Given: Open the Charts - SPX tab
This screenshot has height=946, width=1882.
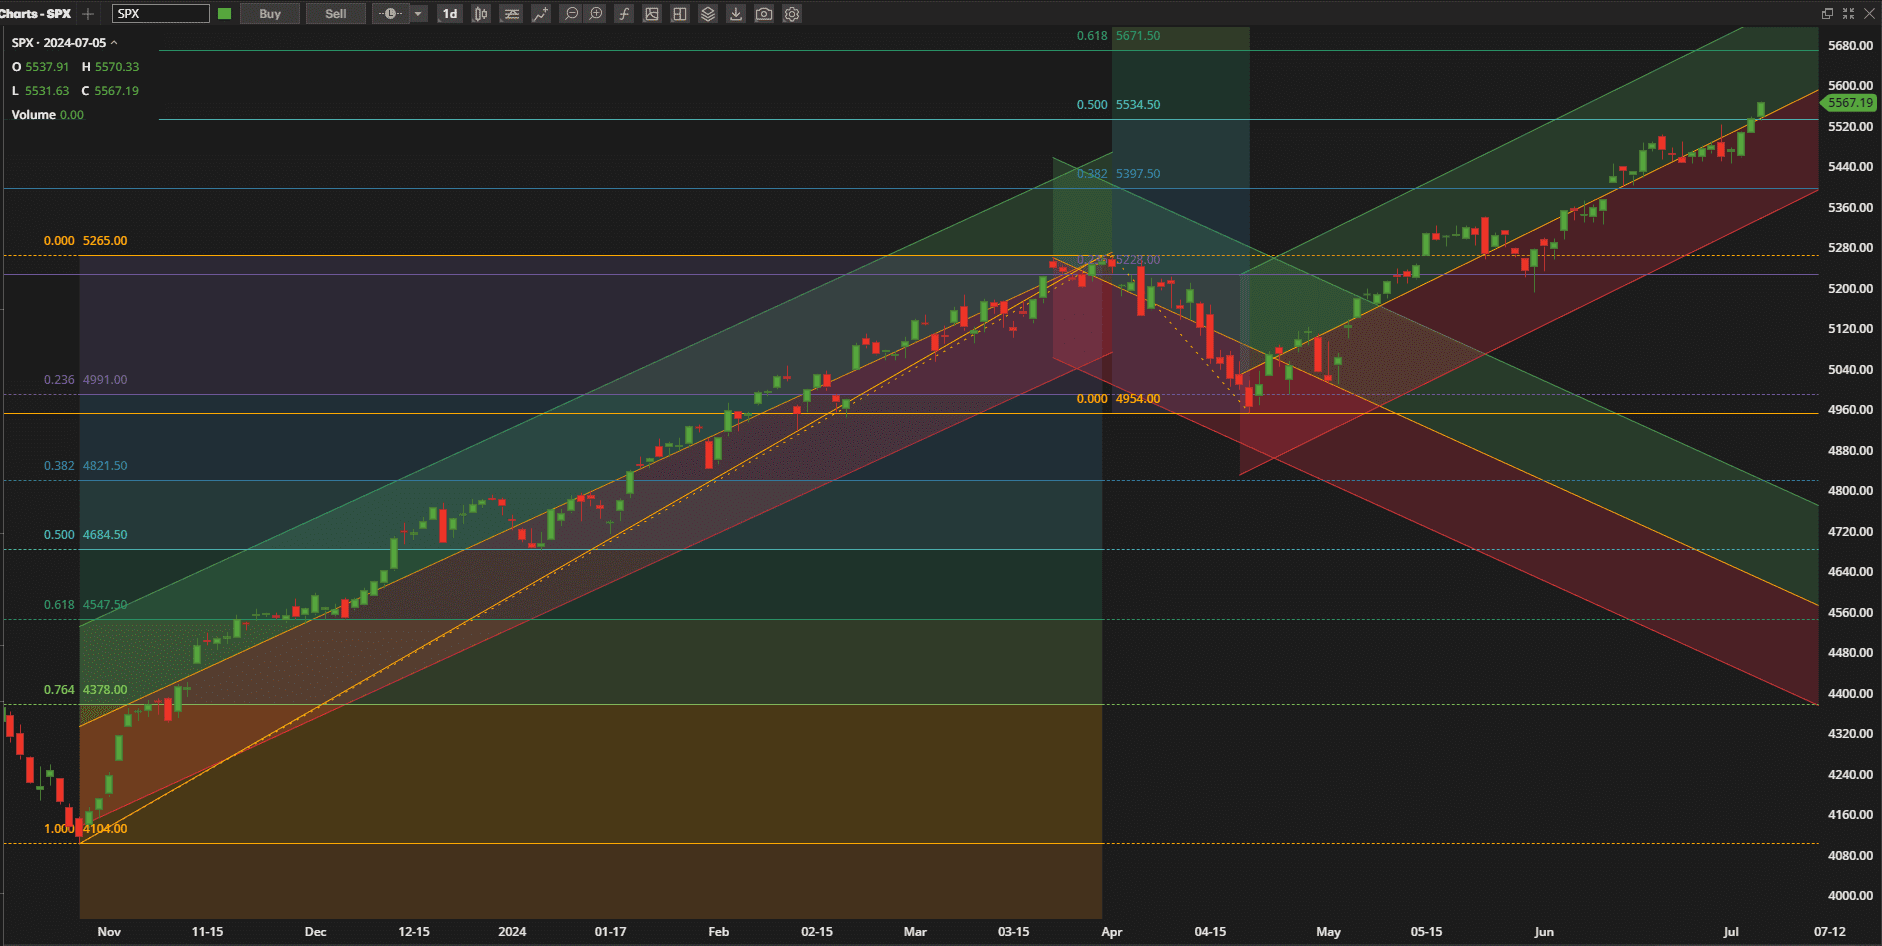Looking at the screenshot, I should 36,14.
